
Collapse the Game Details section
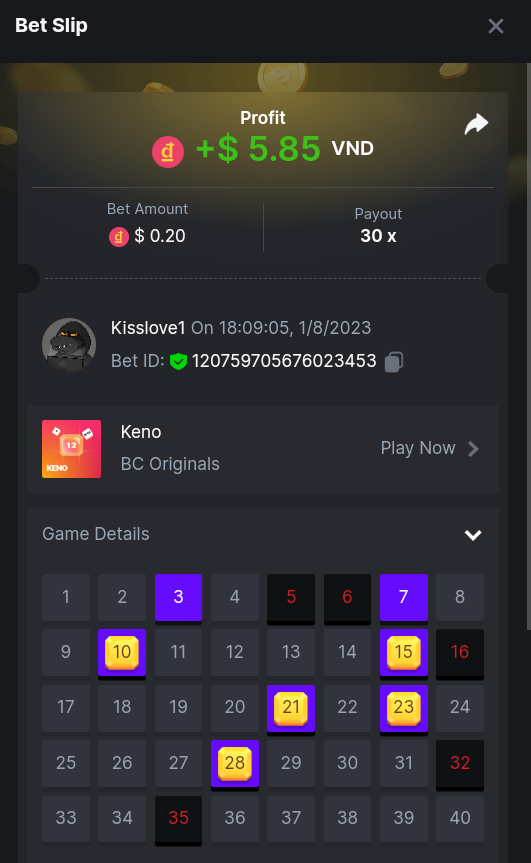473,534
